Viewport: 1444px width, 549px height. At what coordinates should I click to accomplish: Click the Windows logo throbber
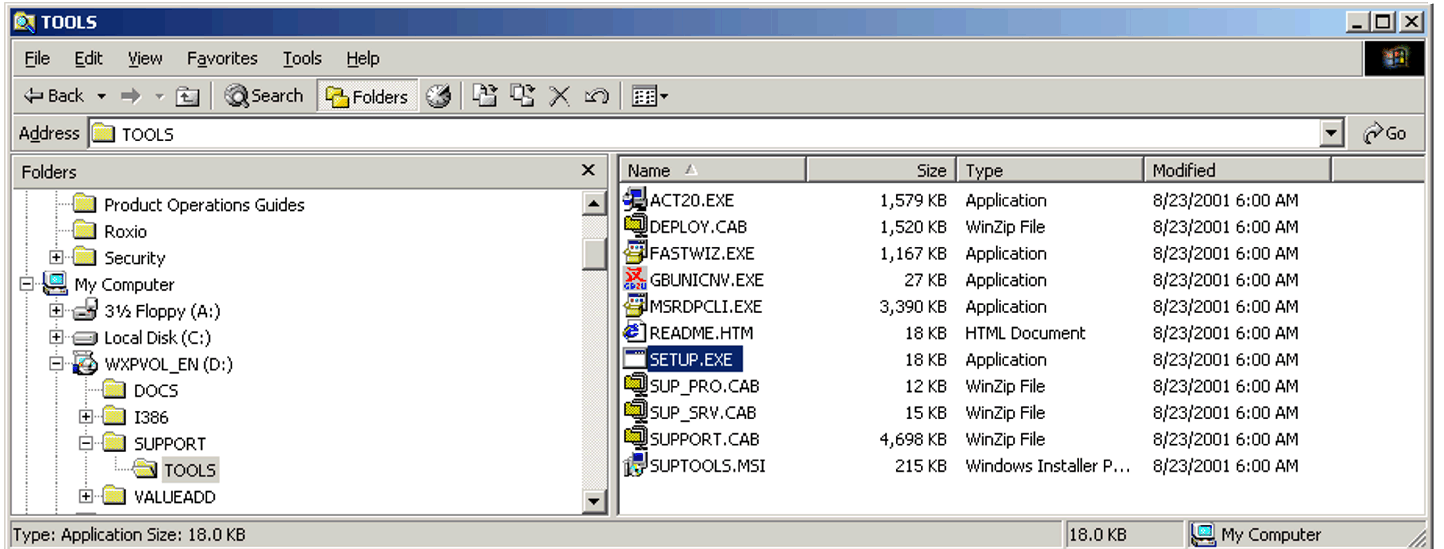pyautogui.click(x=1394, y=58)
